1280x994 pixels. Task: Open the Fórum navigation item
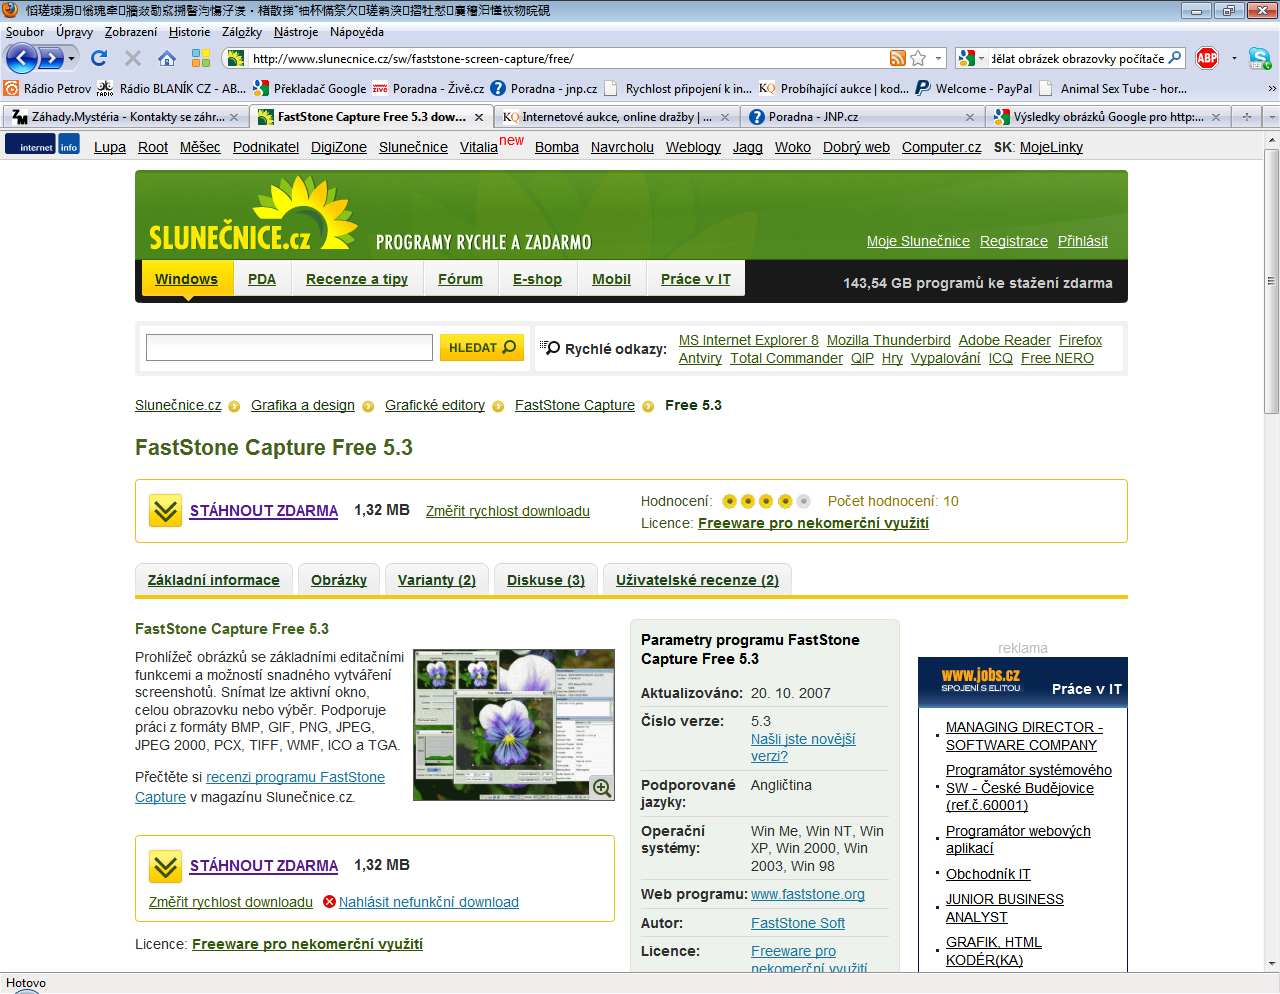click(460, 279)
